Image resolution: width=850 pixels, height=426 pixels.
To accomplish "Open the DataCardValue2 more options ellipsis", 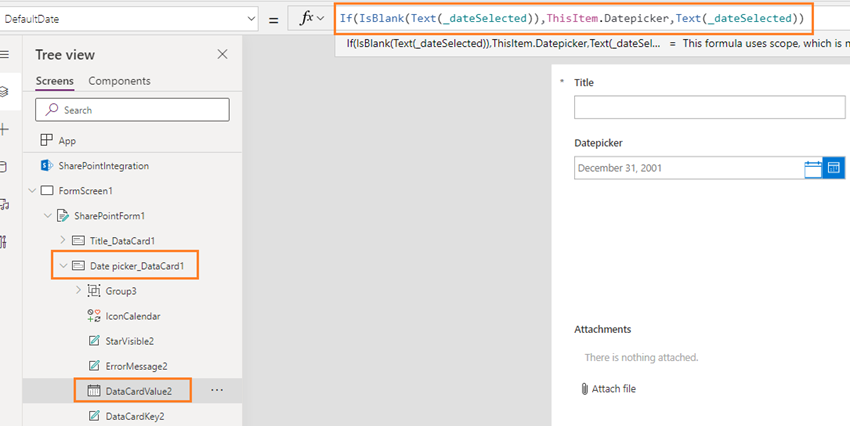I will coord(217,390).
